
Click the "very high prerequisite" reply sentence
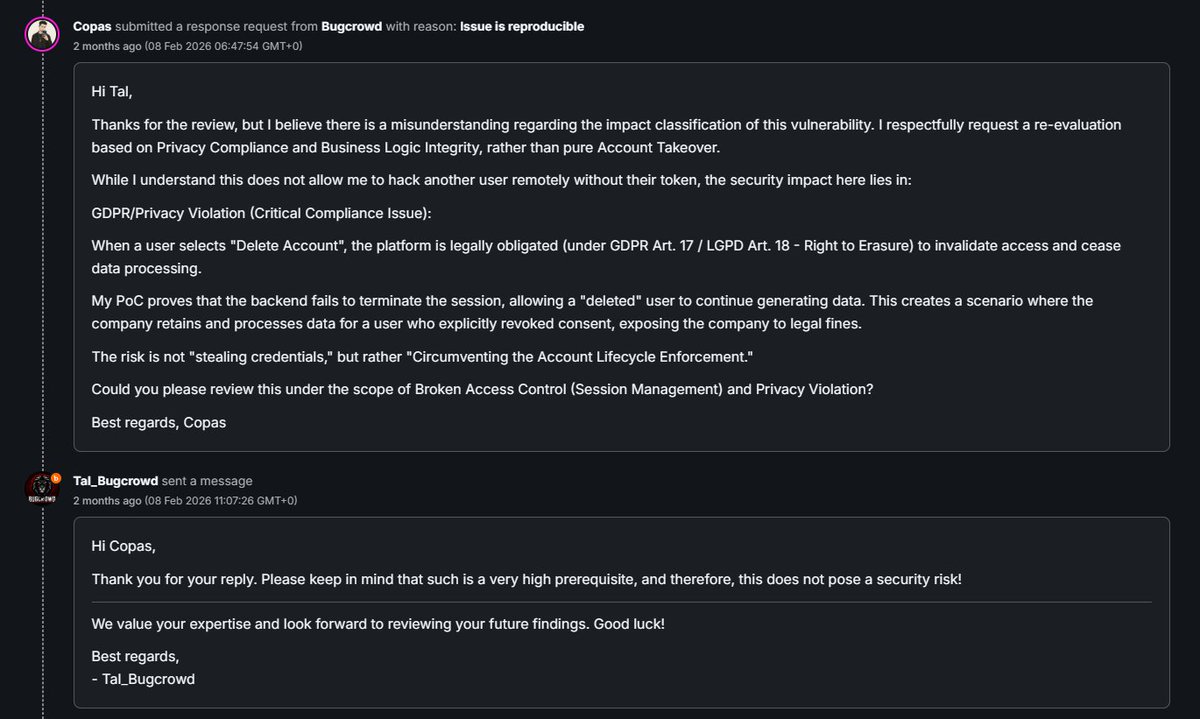526,579
